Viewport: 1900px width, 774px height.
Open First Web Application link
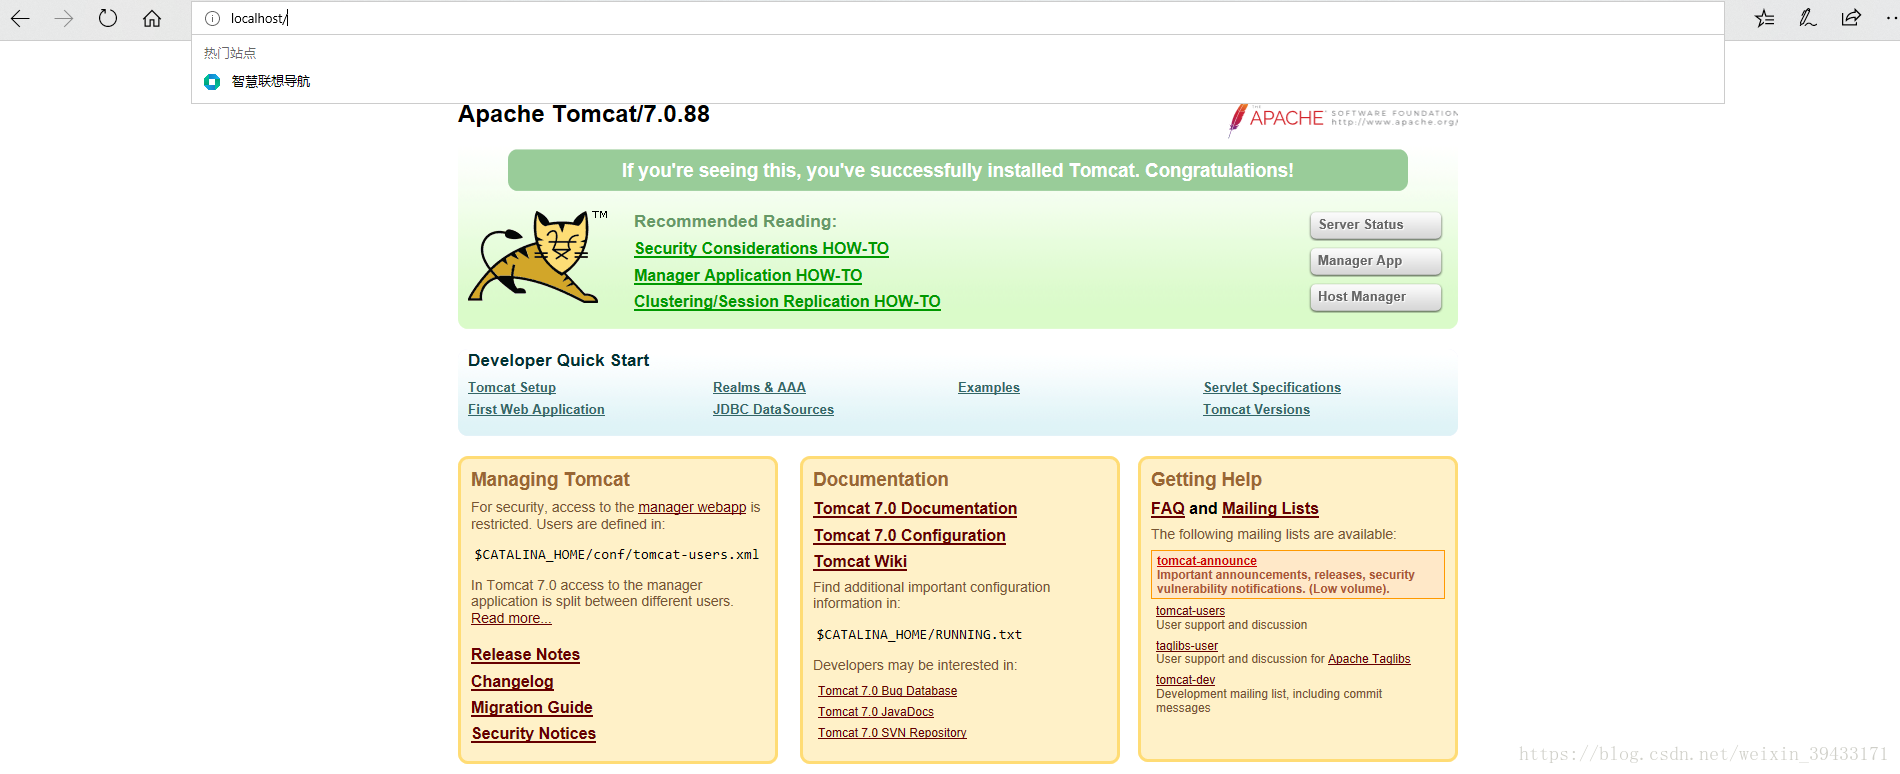tap(536, 410)
